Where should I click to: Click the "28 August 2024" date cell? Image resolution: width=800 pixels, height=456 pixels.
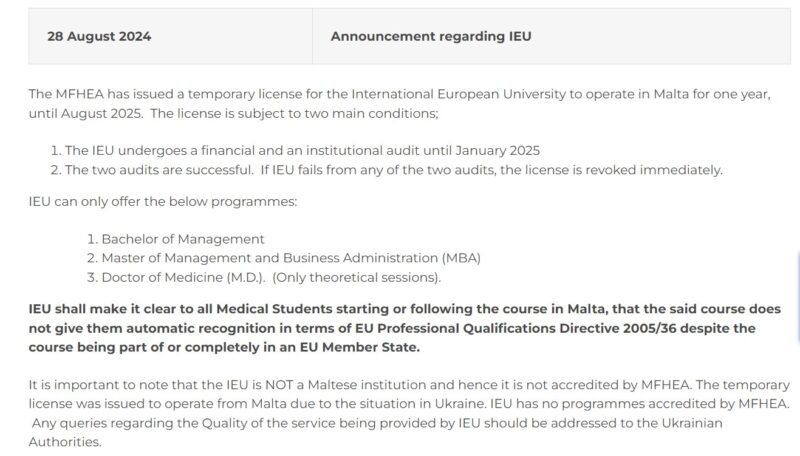99,37
